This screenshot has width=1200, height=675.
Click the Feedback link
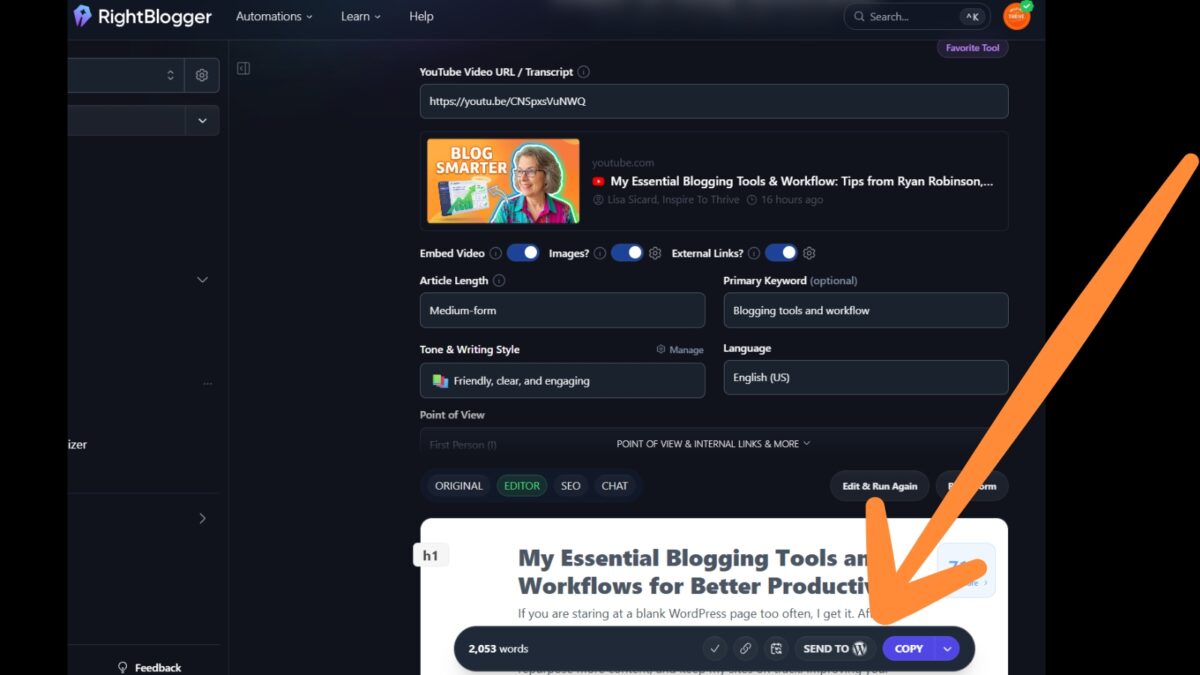click(x=158, y=667)
